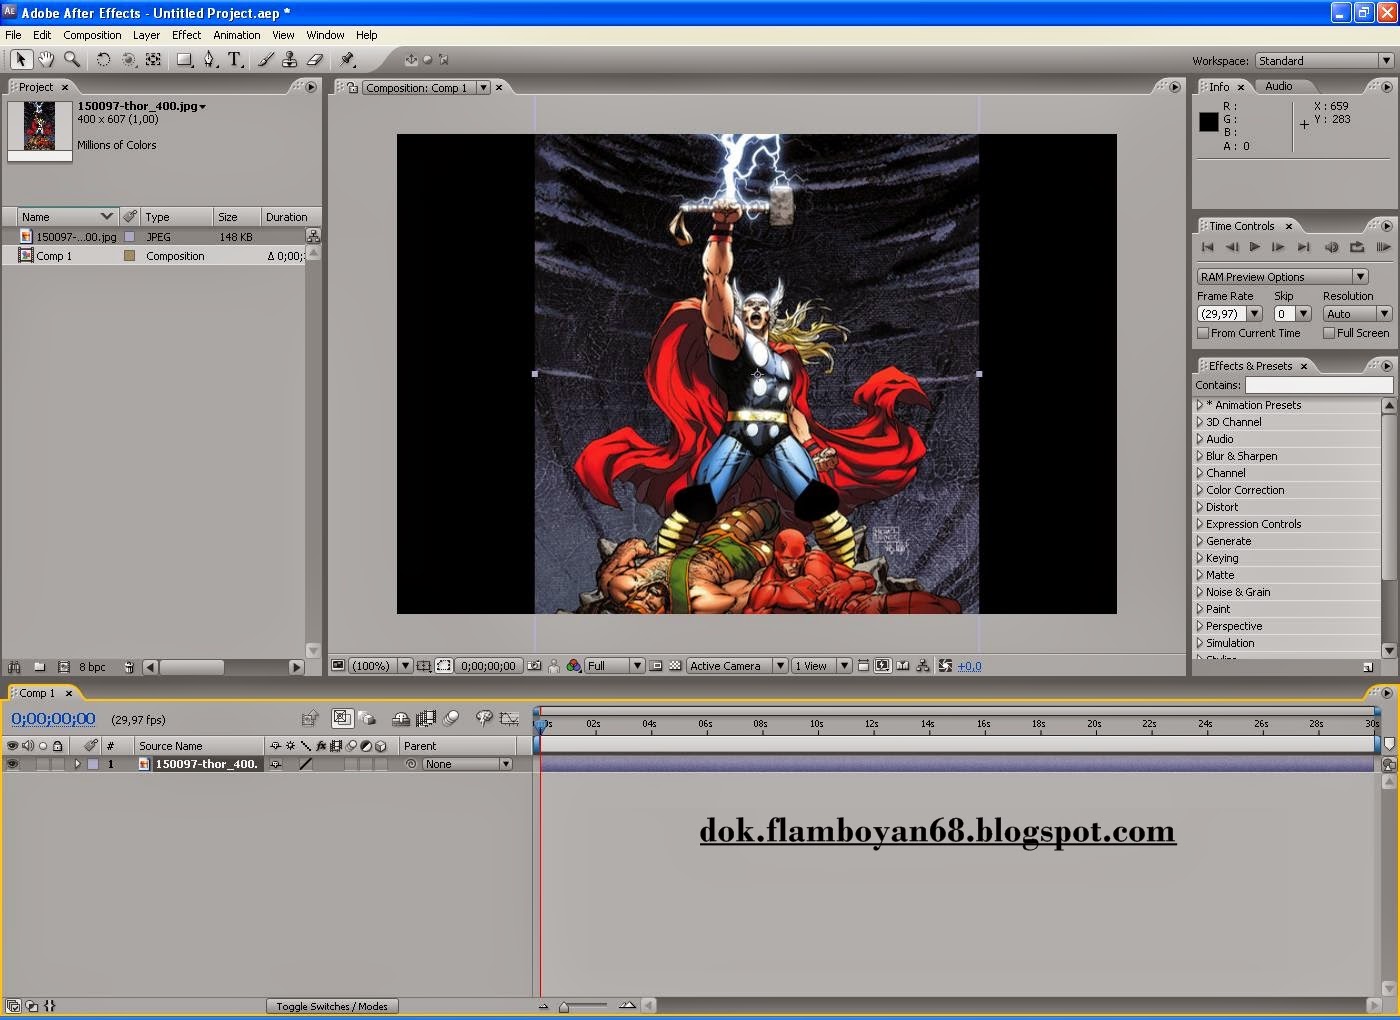This screenshot has width=1400, height=1020.
Task: Click the Comp Flowchart View icon
Action: (922, 666)
